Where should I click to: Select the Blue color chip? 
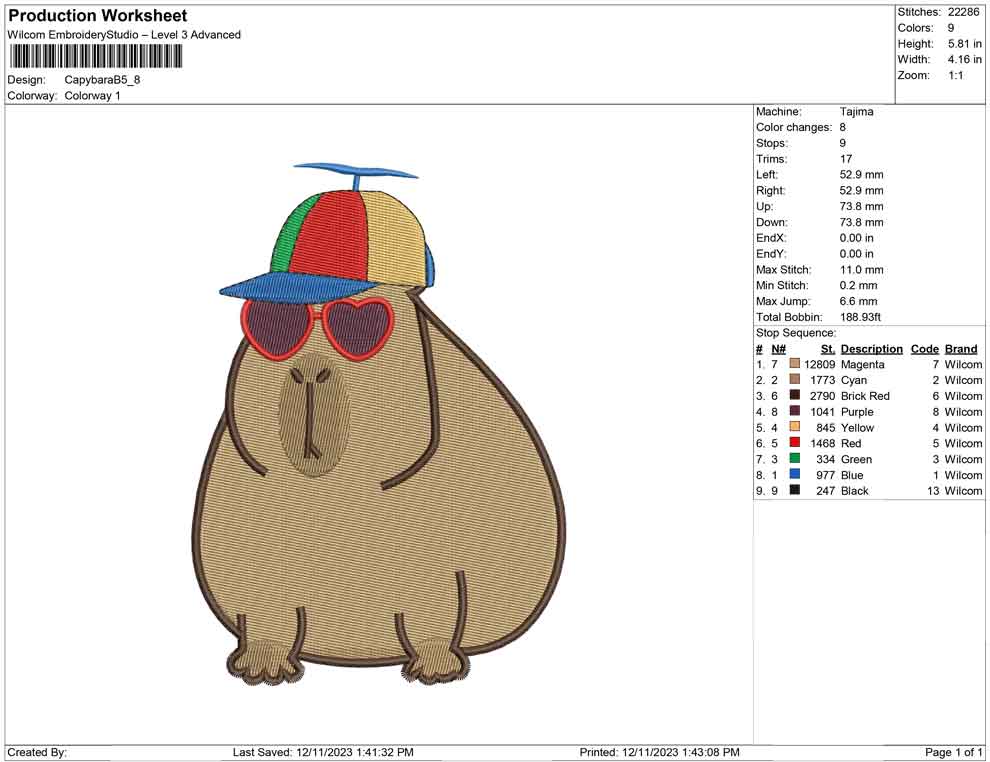click(x=795, y=475)
